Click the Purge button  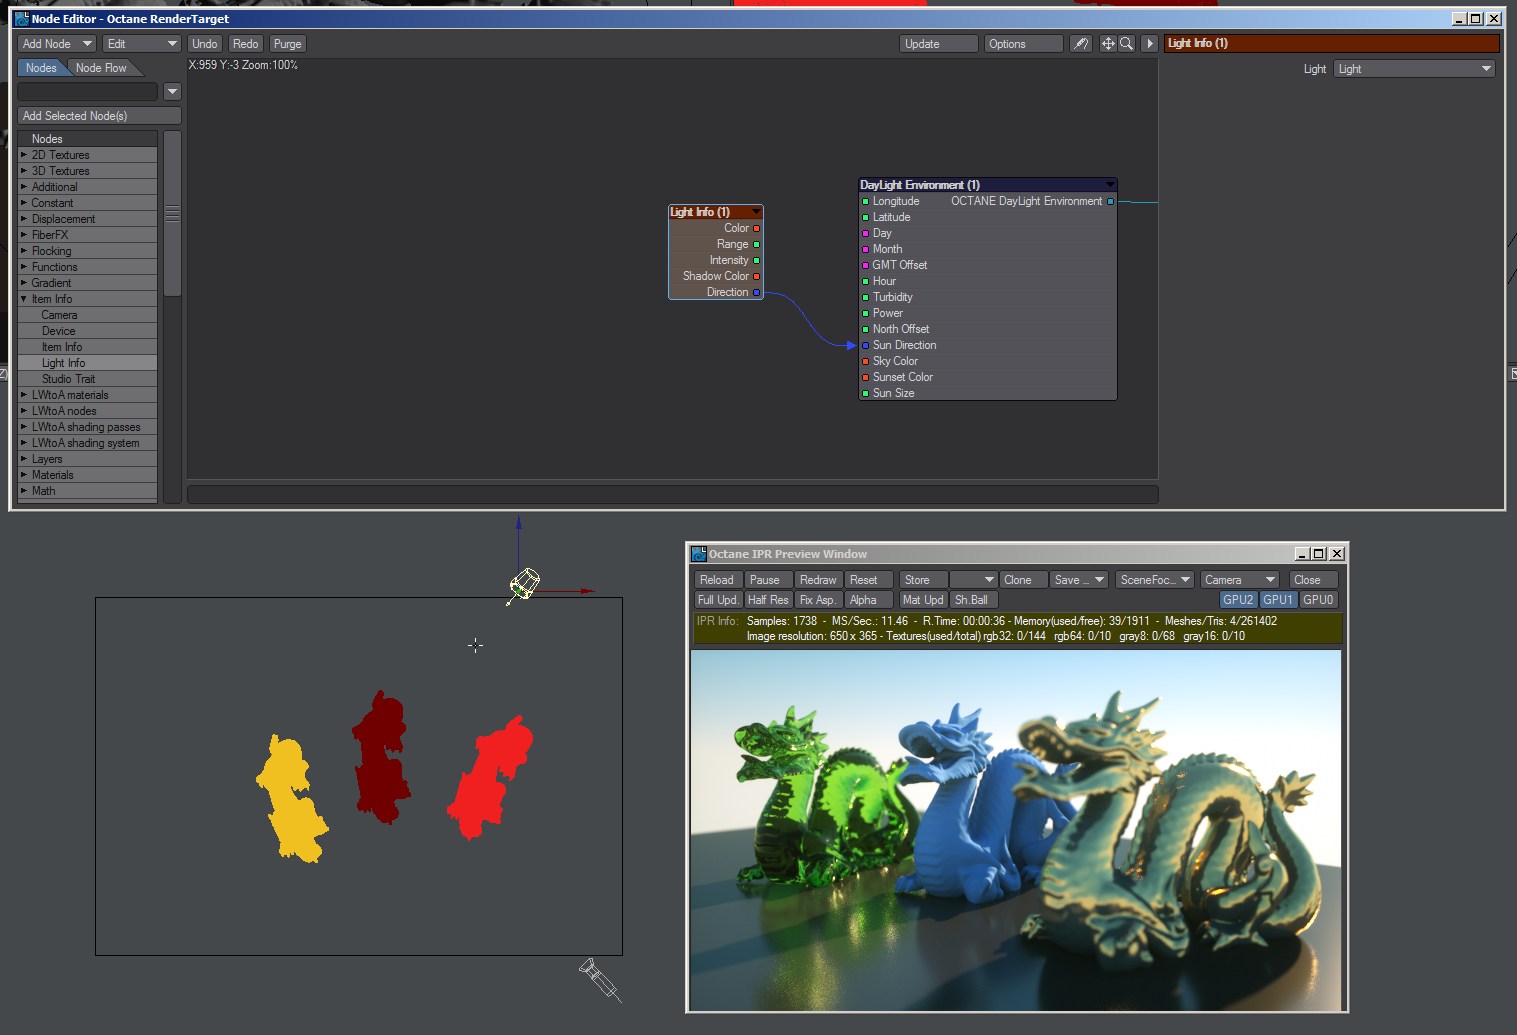click(288, 44)
